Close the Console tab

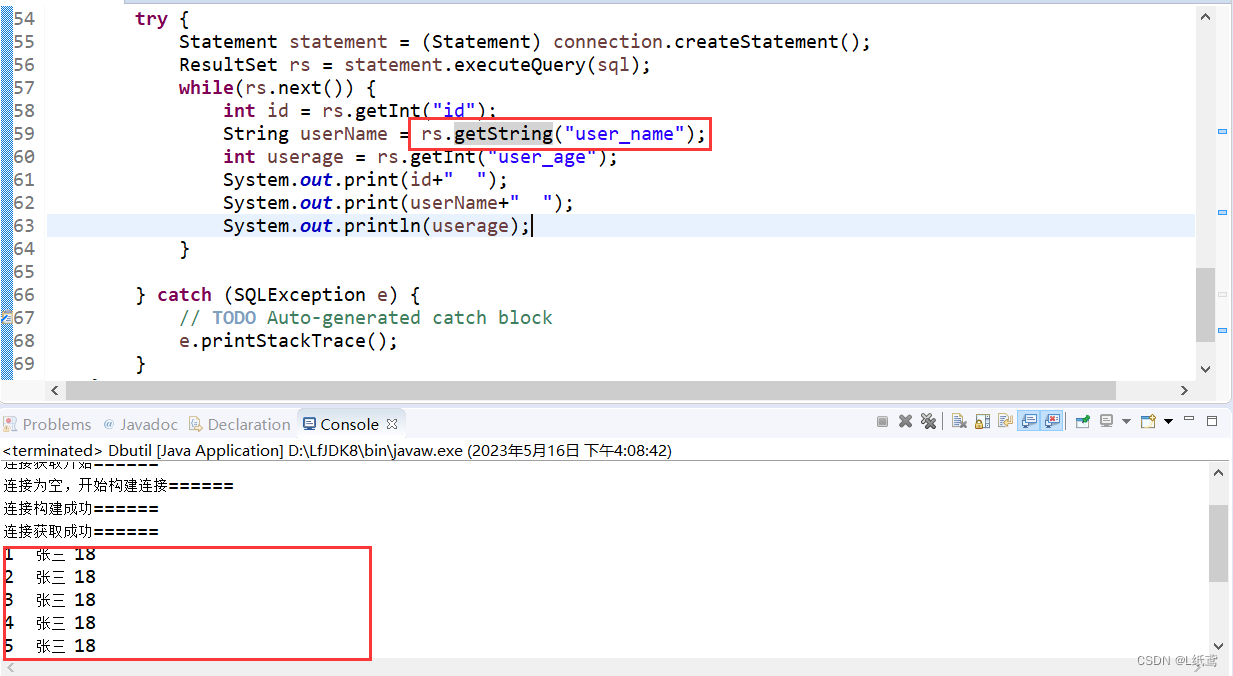[392, 423]
